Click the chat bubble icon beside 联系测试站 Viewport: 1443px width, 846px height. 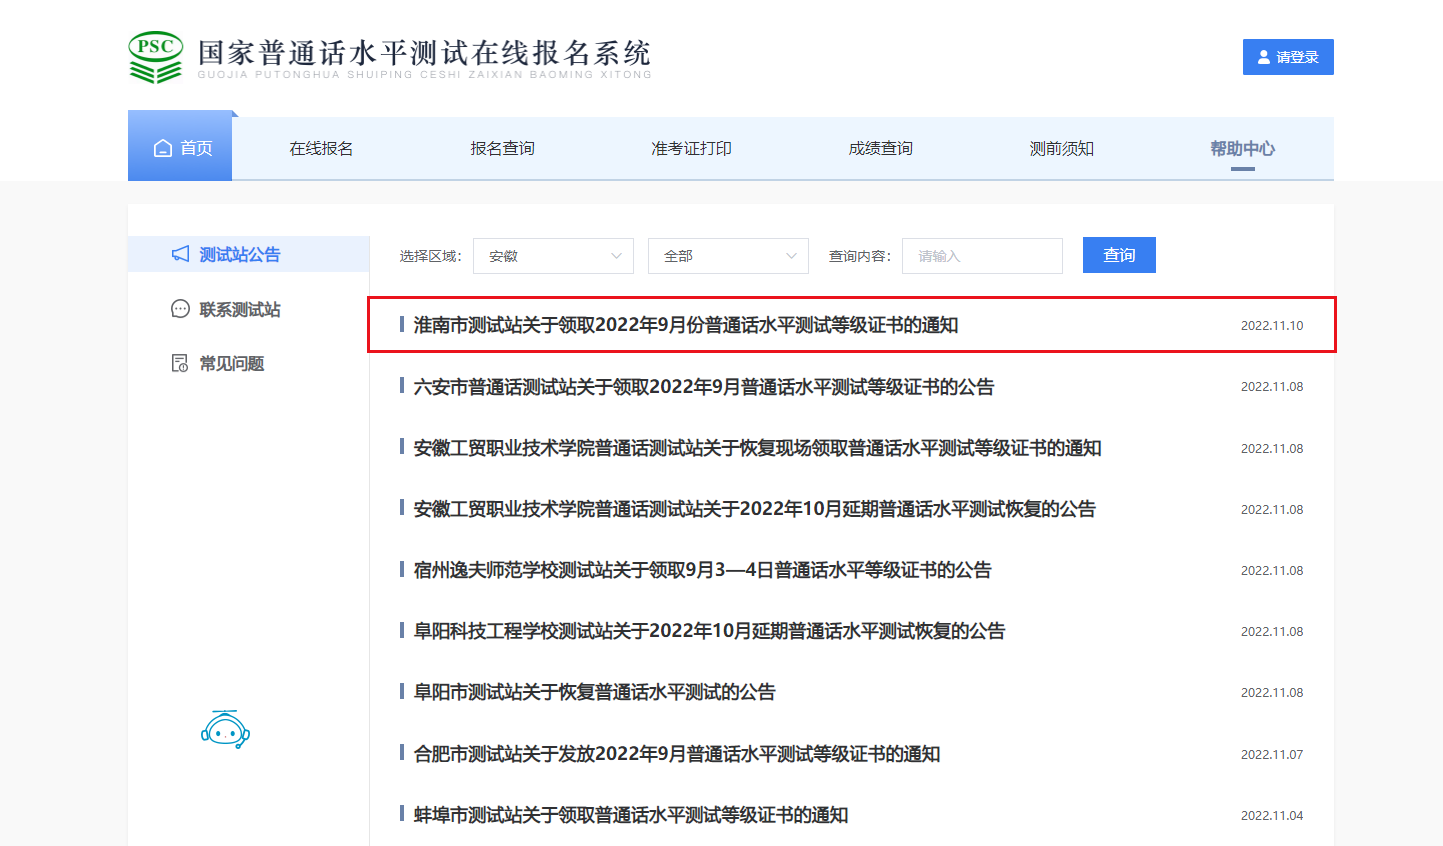point(180,309)
